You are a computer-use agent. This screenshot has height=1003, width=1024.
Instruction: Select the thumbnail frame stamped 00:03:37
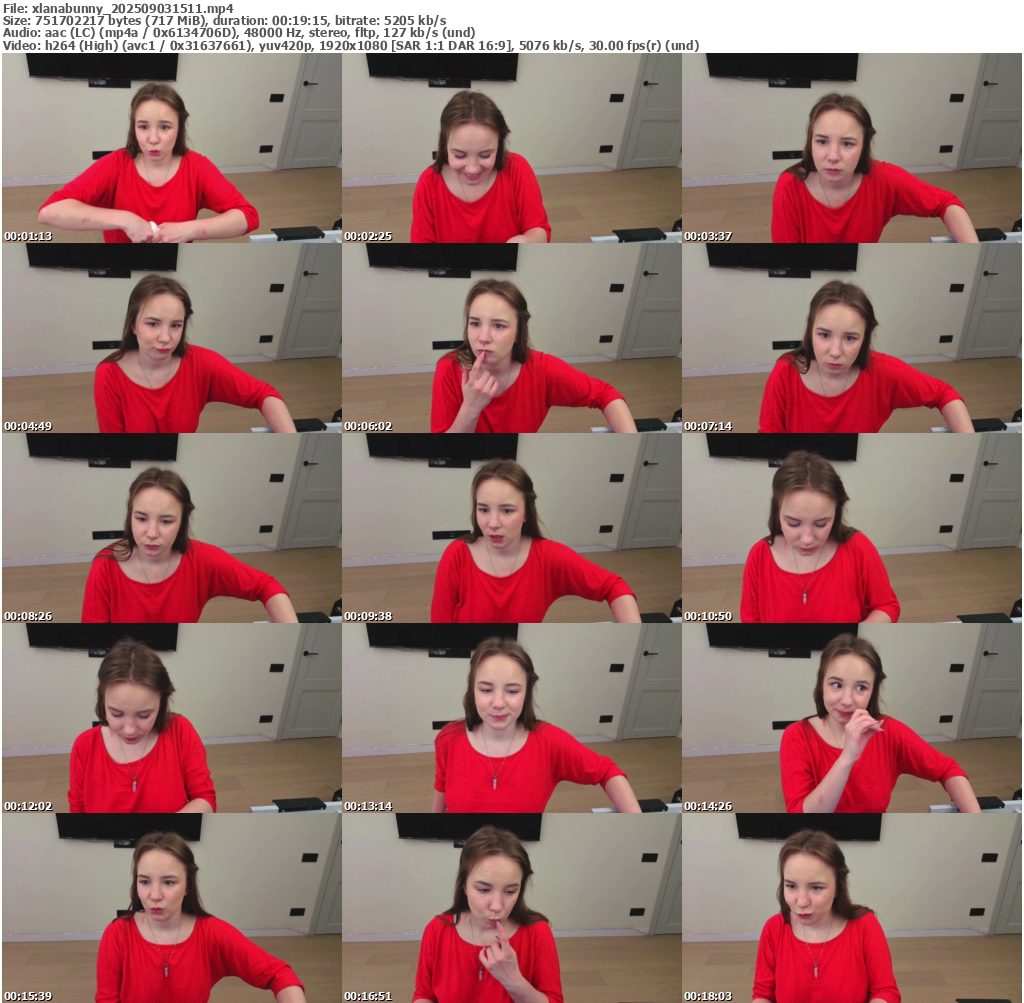point(852,148)
